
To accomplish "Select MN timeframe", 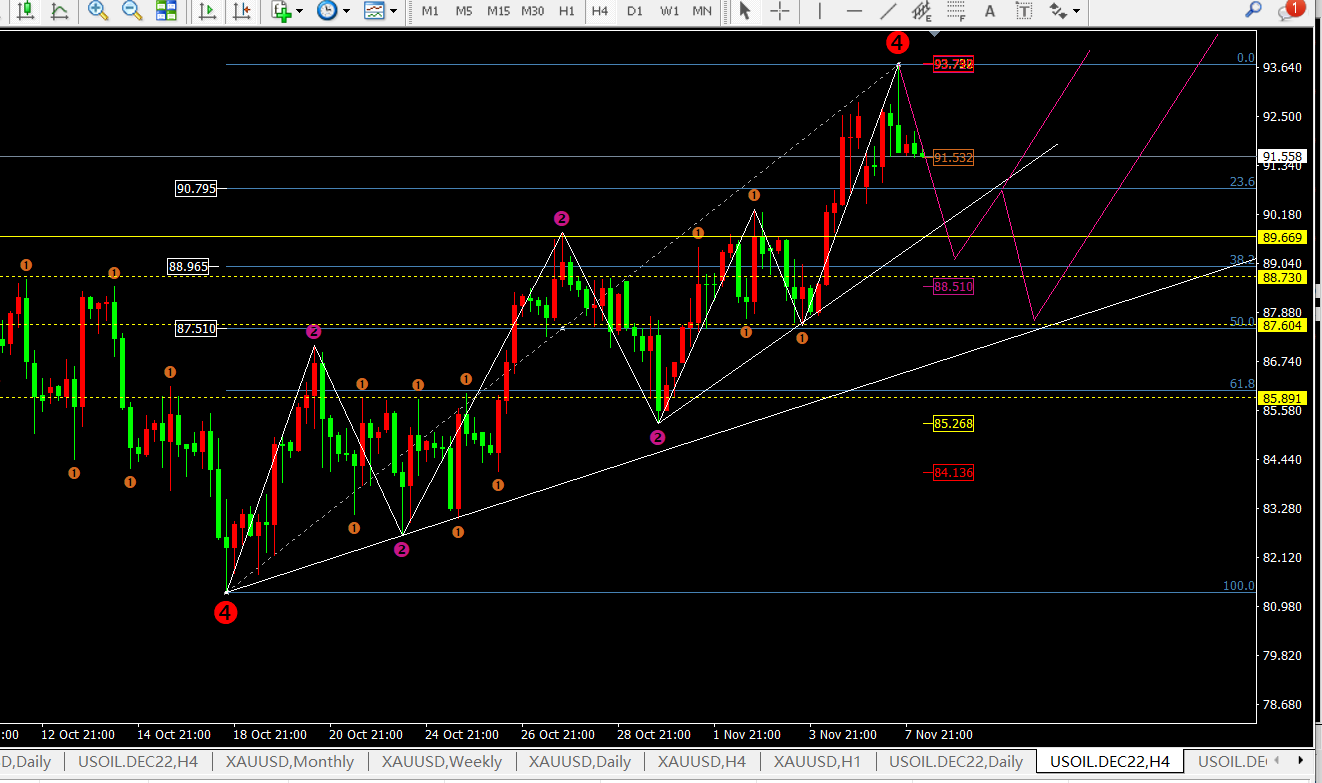I will (x=702, y=11).
